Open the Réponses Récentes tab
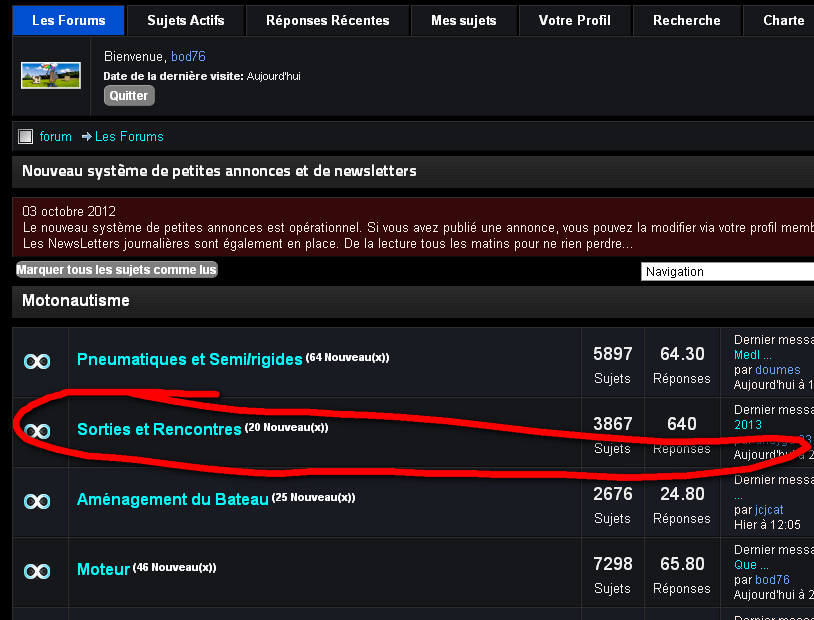The width and height of the screenshot is (814, 620). tap(326, 20)
